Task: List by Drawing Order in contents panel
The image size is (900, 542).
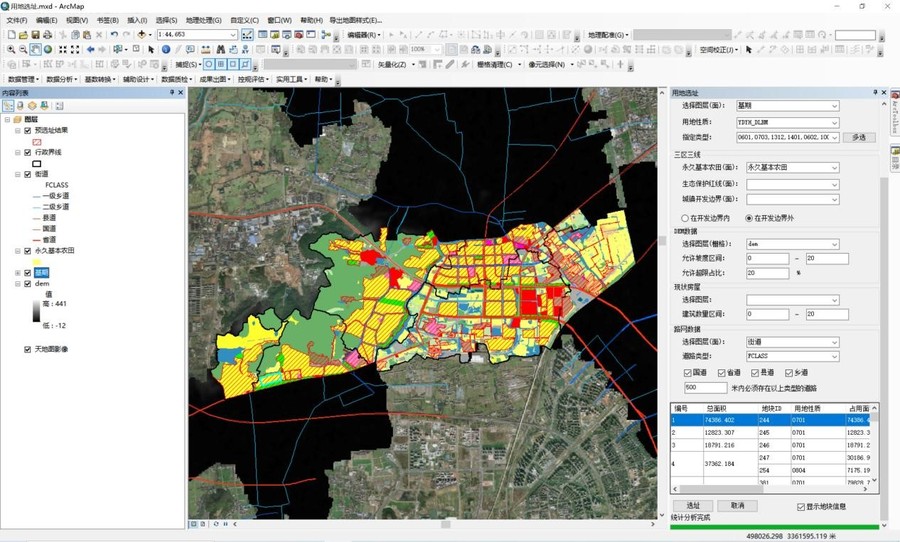Action: 8,106
